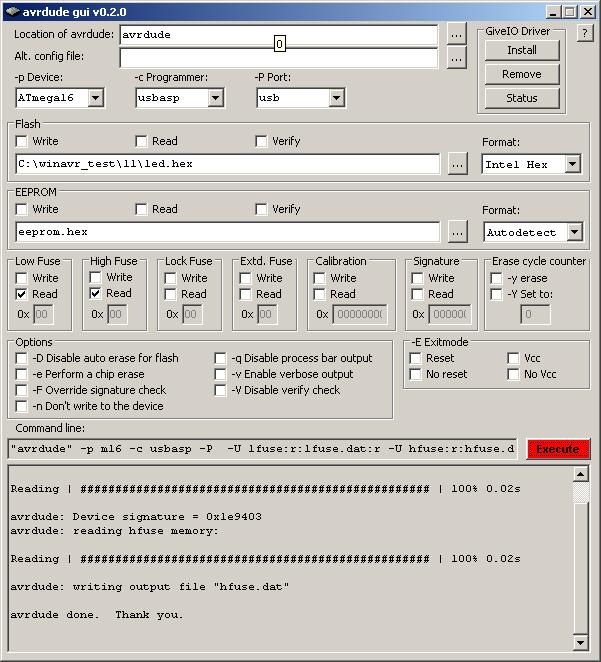Enable Flash Write checkbox
601x662 pixels.
pyautogui.click(x=21, y=141)
